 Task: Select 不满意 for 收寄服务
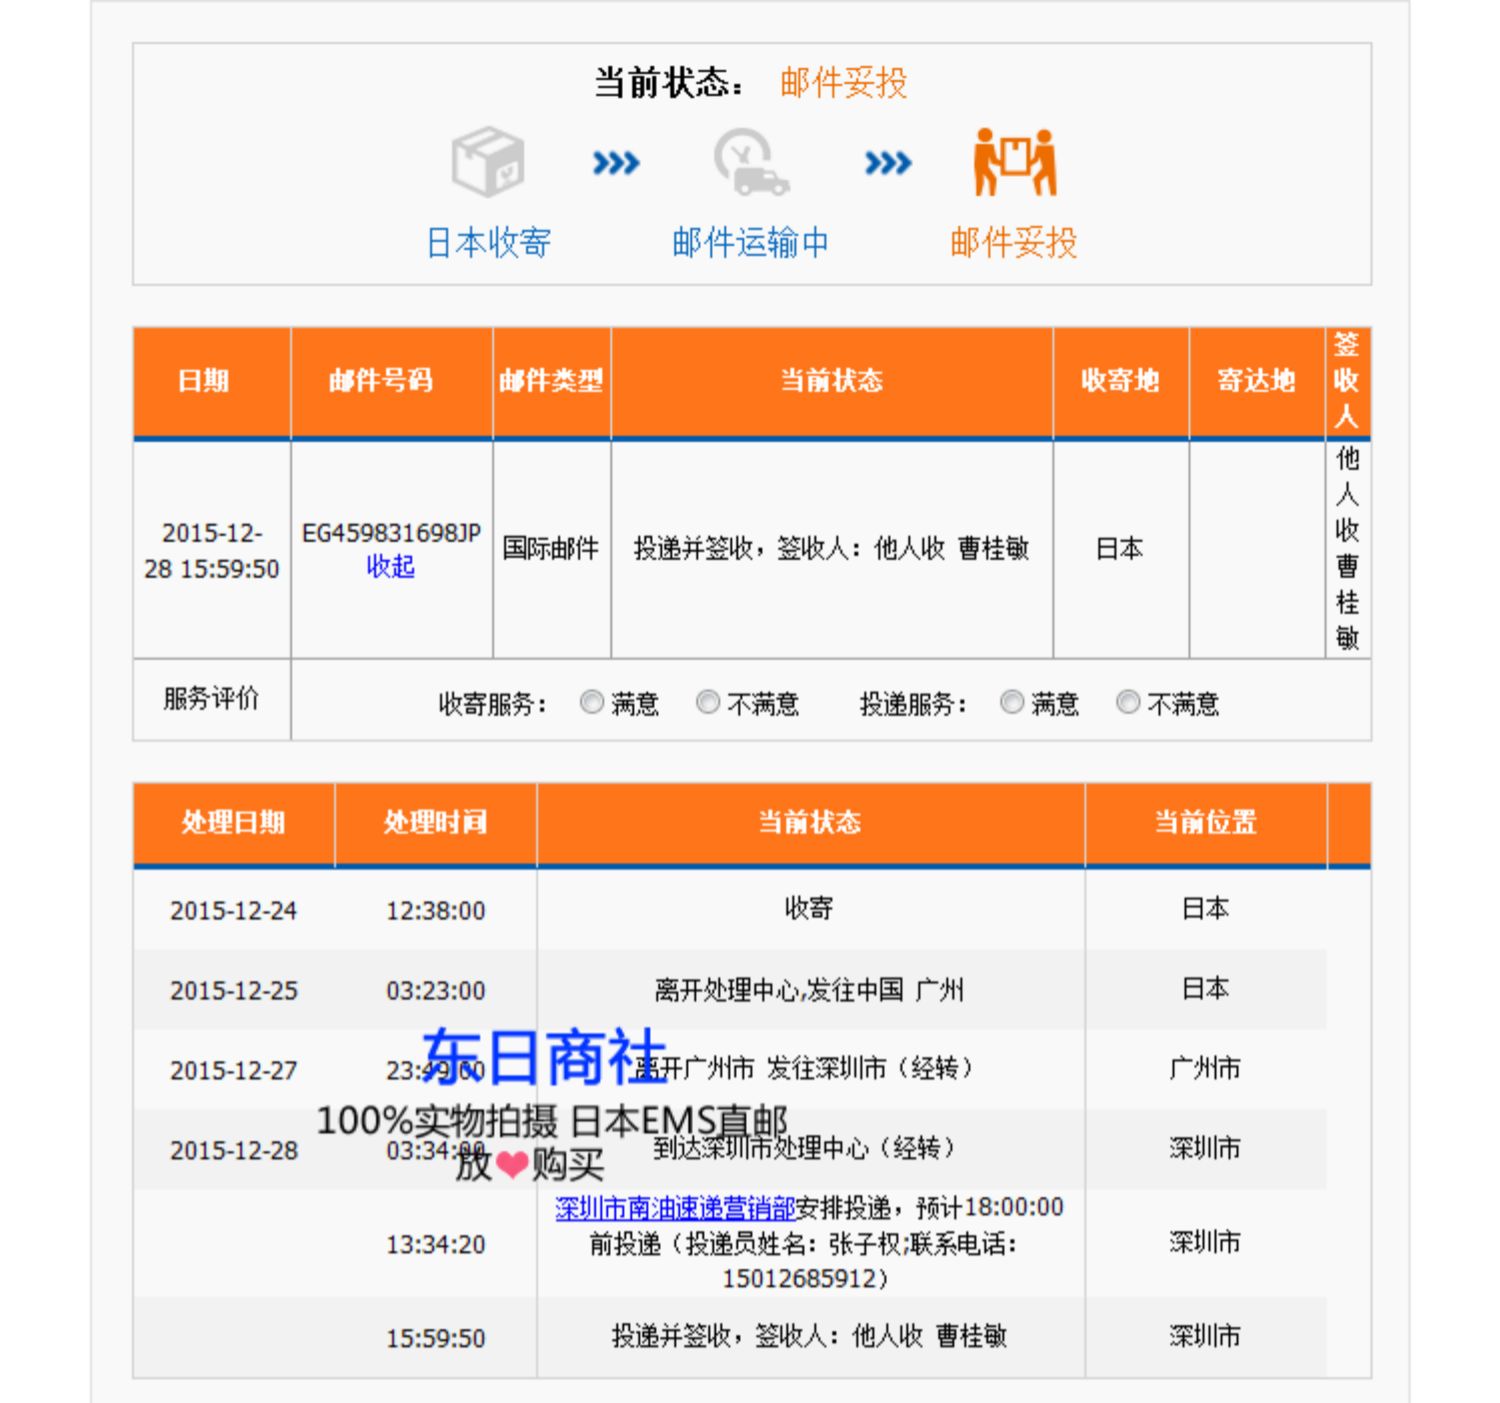(x=708, y=703)
